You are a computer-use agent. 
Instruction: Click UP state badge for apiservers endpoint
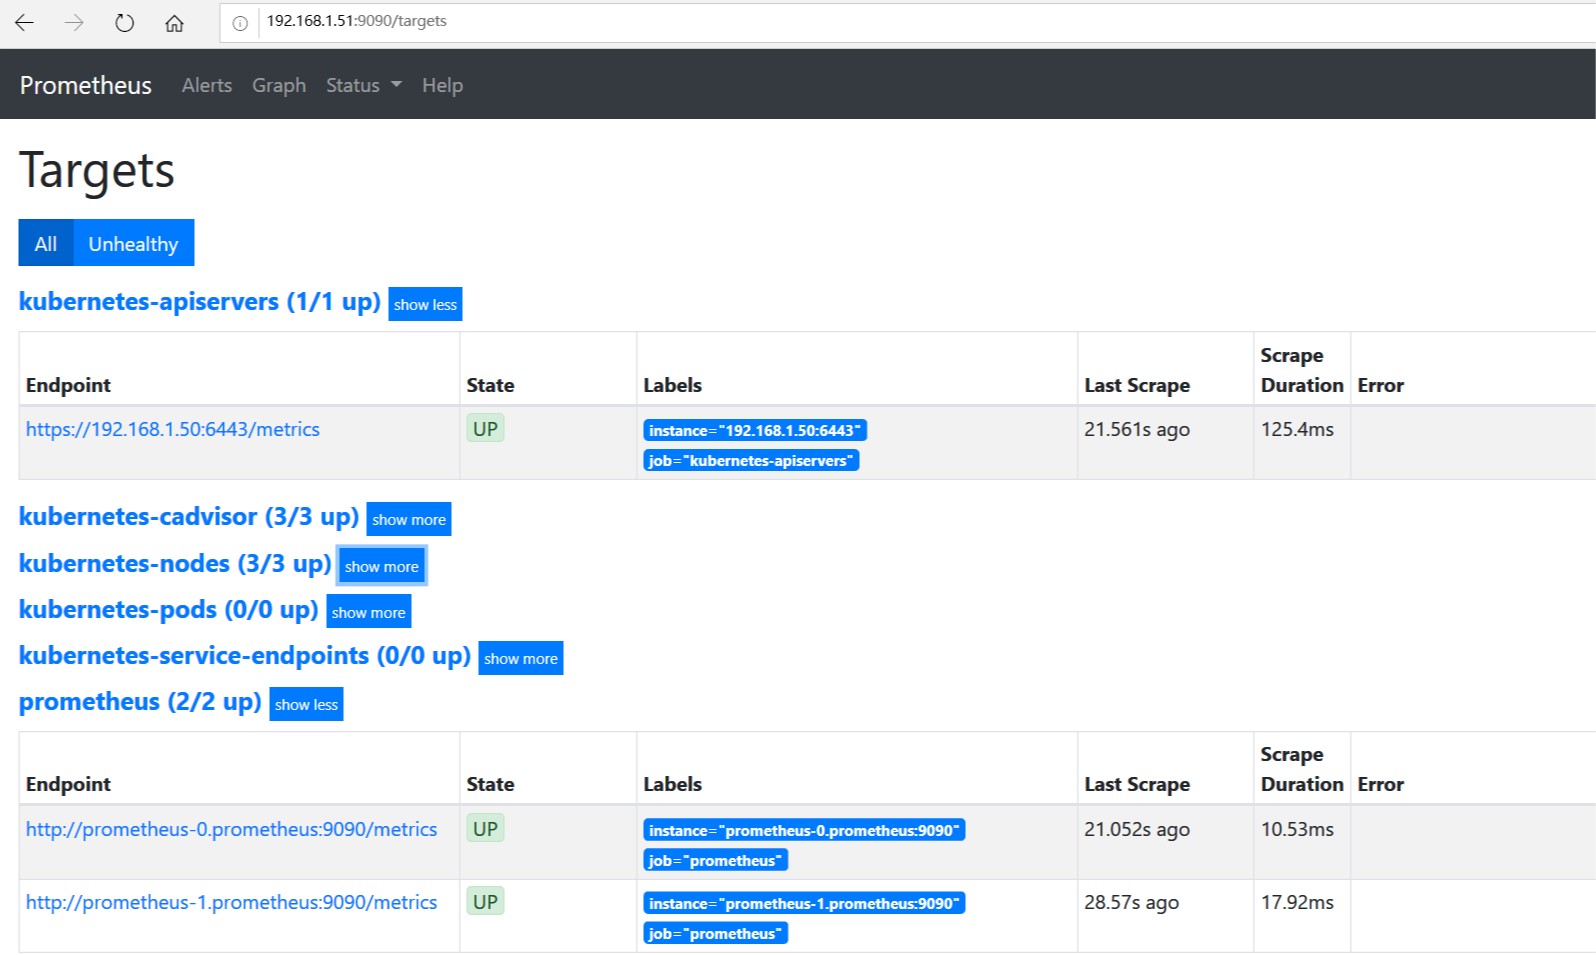click(x=485, y=429)
